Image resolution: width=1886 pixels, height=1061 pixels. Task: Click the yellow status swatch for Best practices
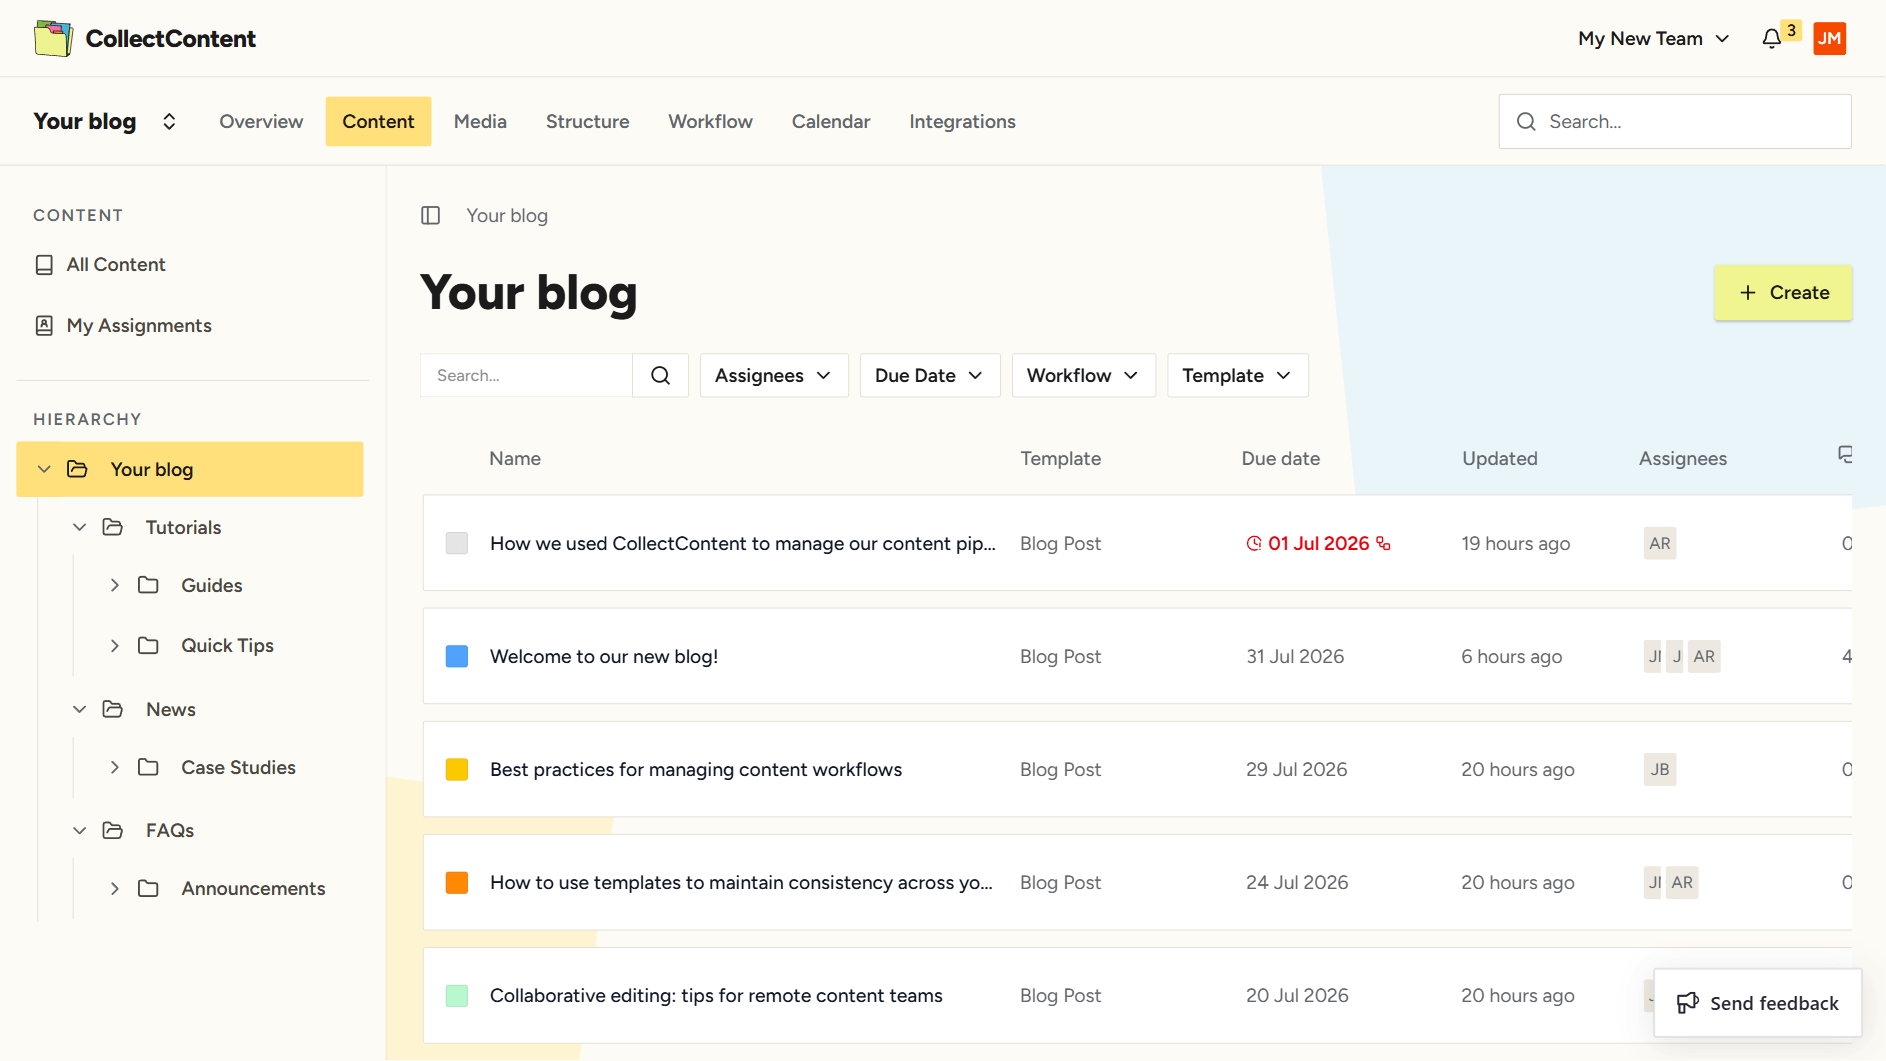pyautogui.click(x=457, y=769)
